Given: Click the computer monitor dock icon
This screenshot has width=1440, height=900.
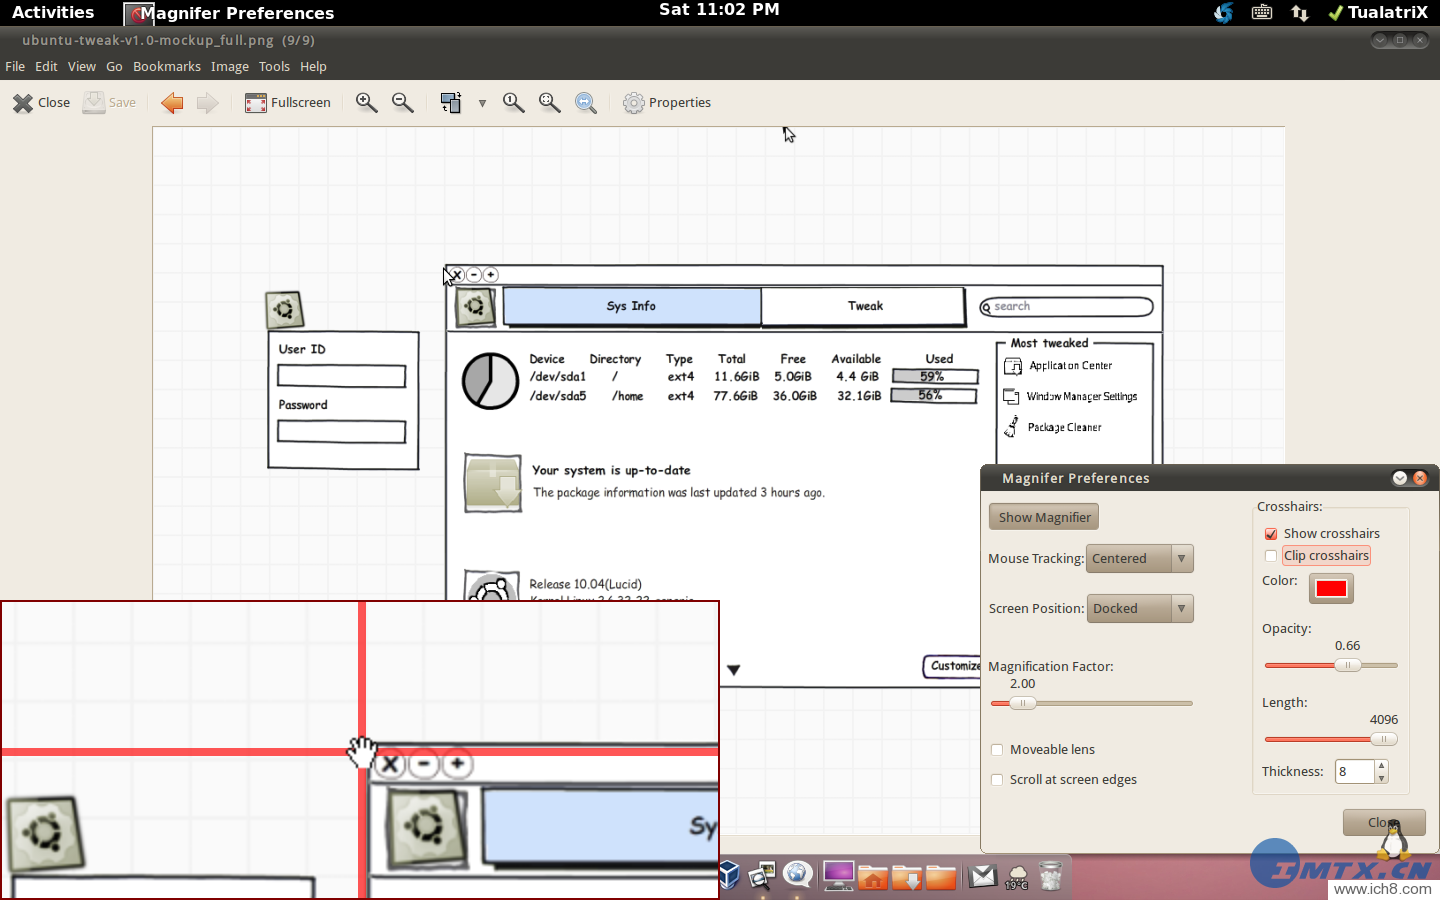Looking at the screenshot, I should (838, 876).
